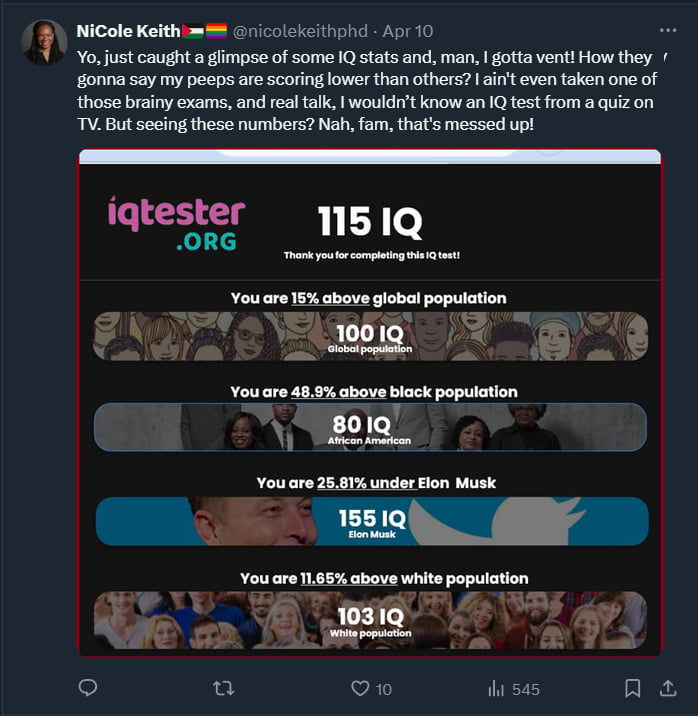Click the 115 IQ result heading

[x=370, y=221]
